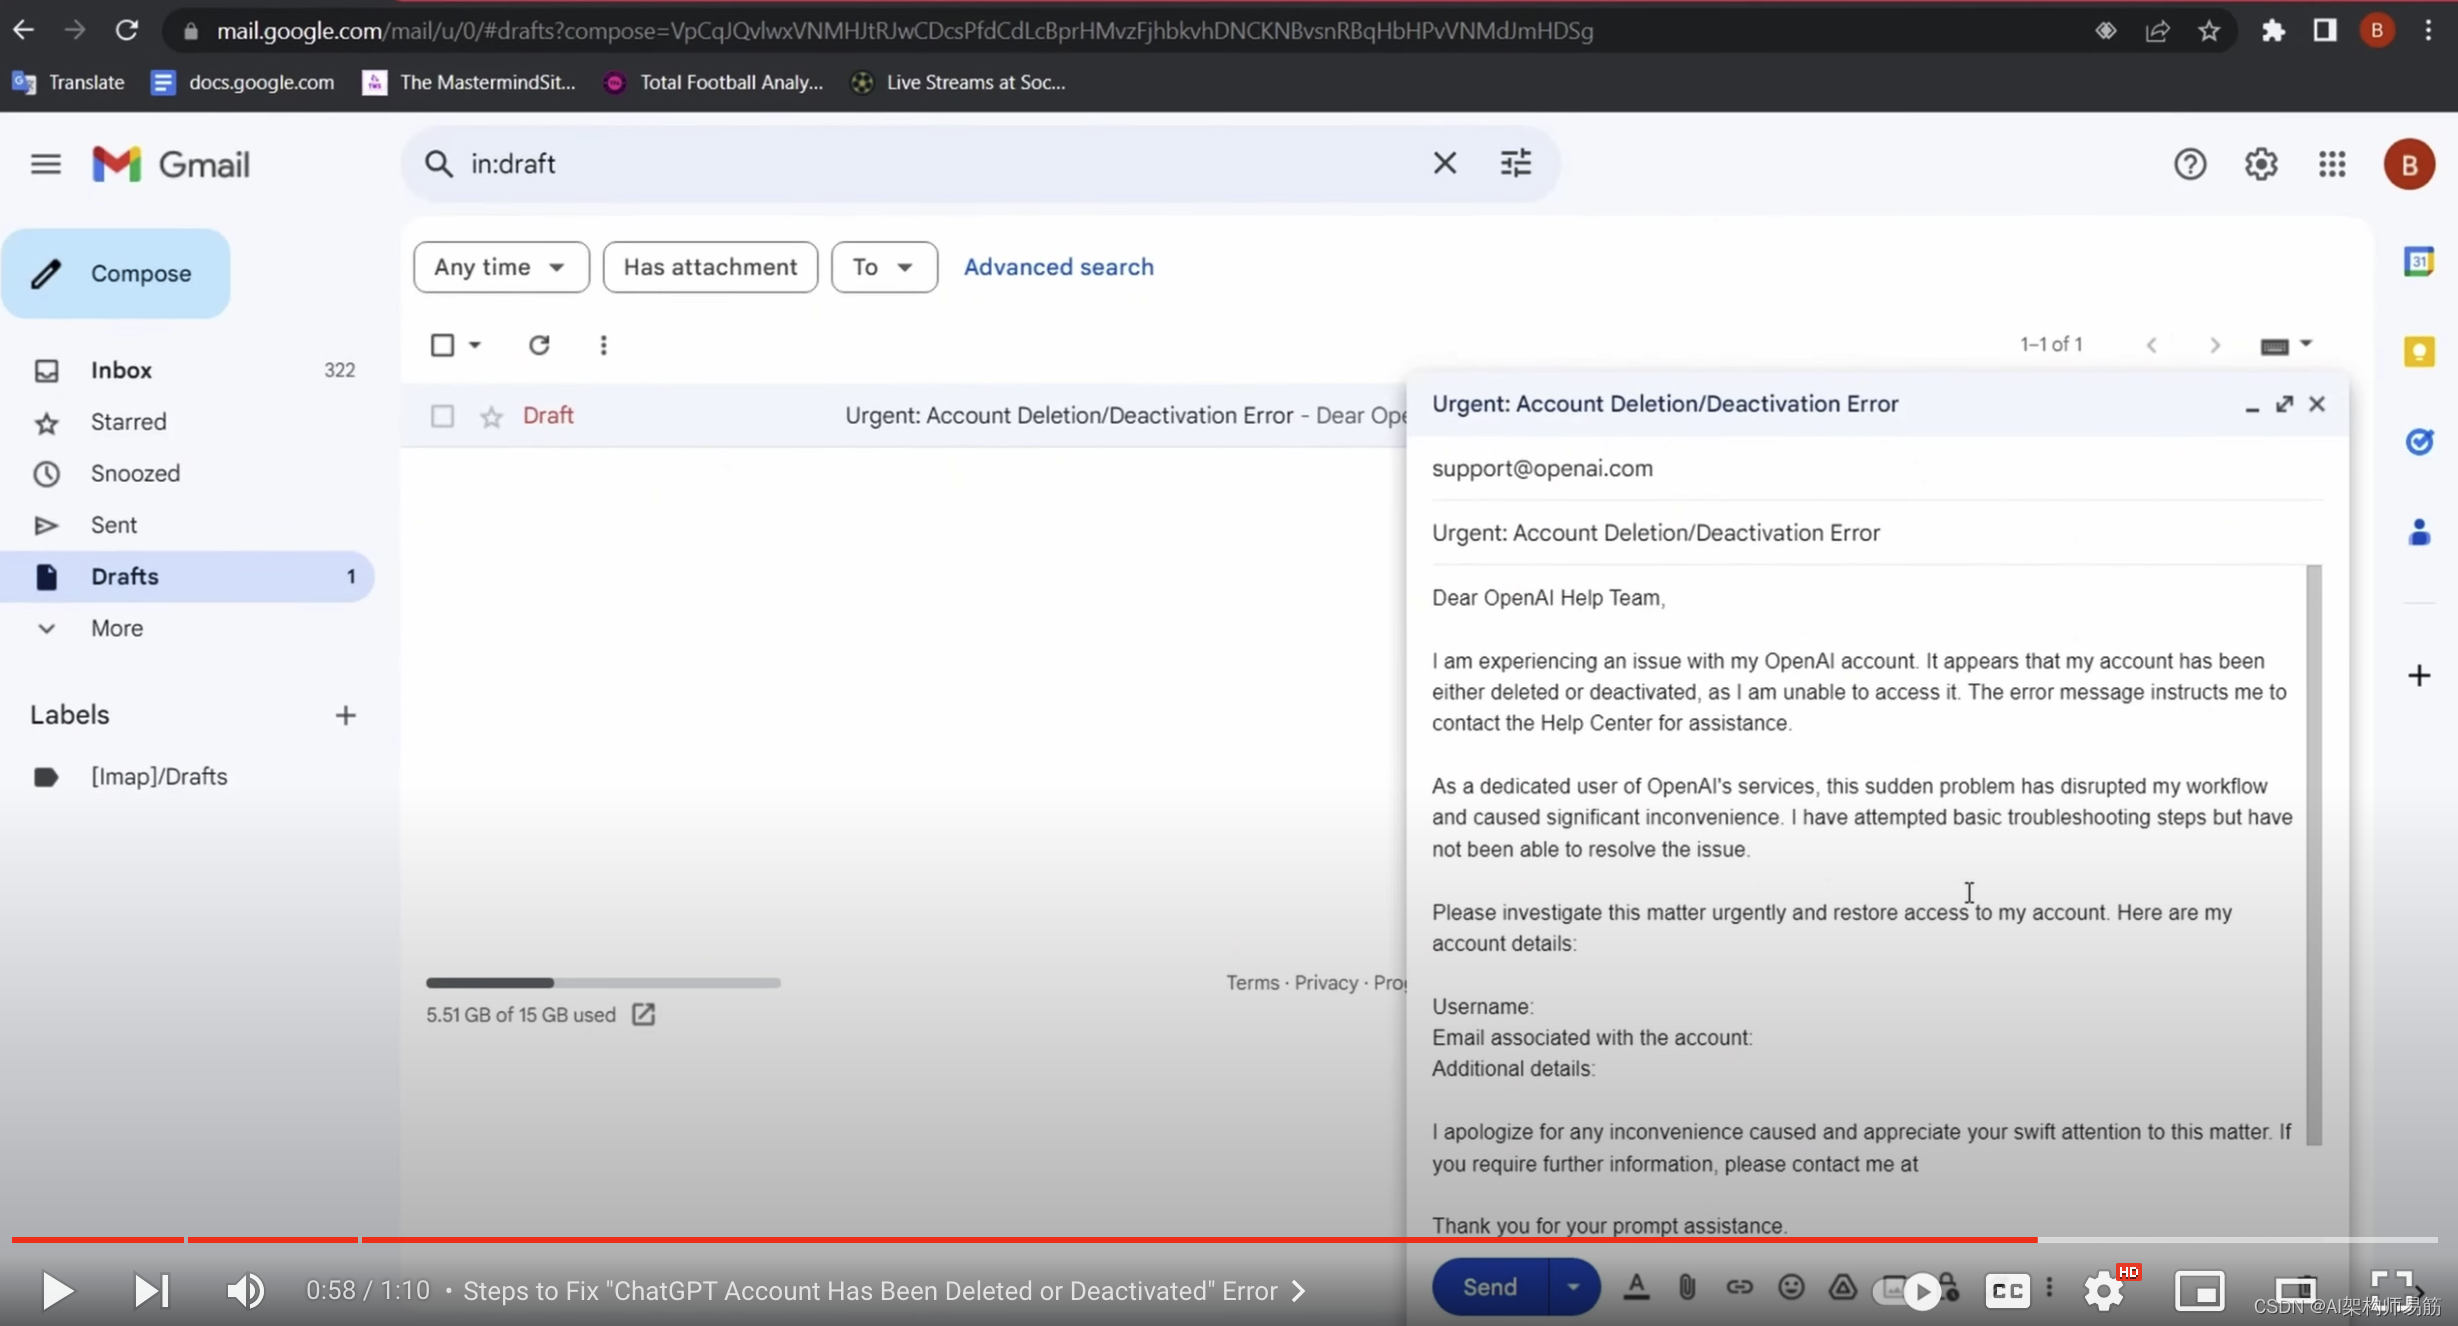2458x1326 pixels.
Task: Open Google Calendar side panel
Action: point(2418,262)
